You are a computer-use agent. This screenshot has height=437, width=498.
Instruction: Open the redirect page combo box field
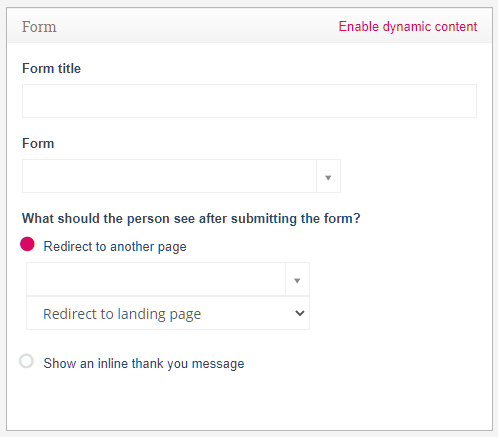168,279
